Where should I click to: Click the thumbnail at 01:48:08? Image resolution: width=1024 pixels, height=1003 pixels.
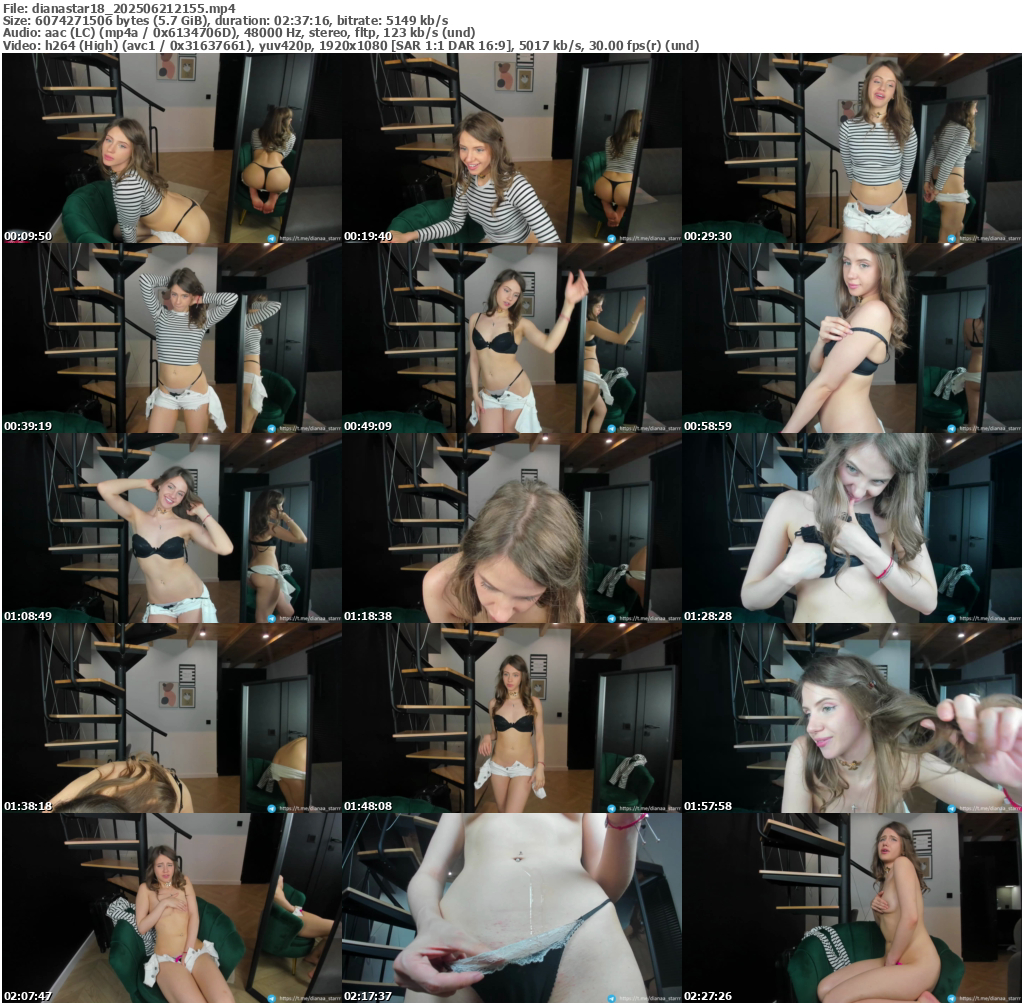click(x=511, y=718)
